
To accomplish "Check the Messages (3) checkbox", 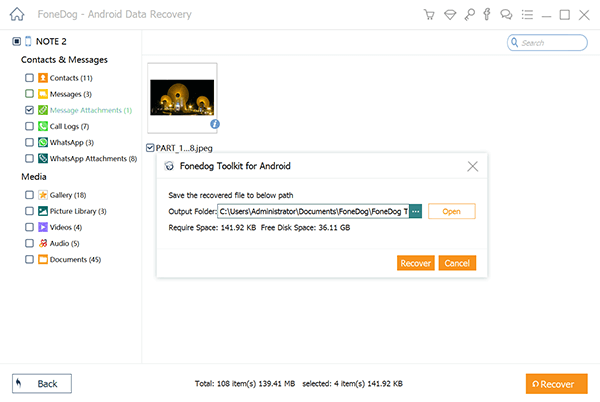I will (x=29, y=94).
